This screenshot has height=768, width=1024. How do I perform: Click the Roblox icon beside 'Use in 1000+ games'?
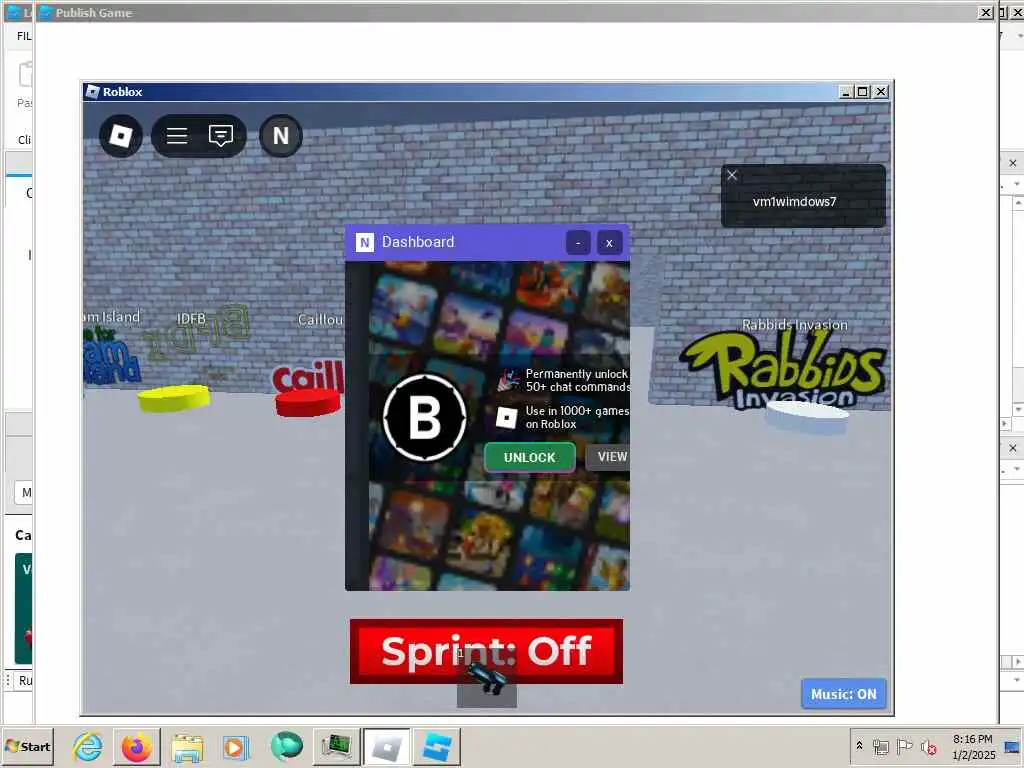pos(507,417)
